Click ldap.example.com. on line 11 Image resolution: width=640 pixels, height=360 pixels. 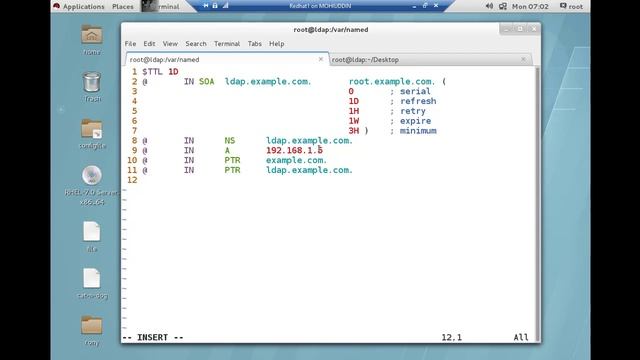point(309,170)
